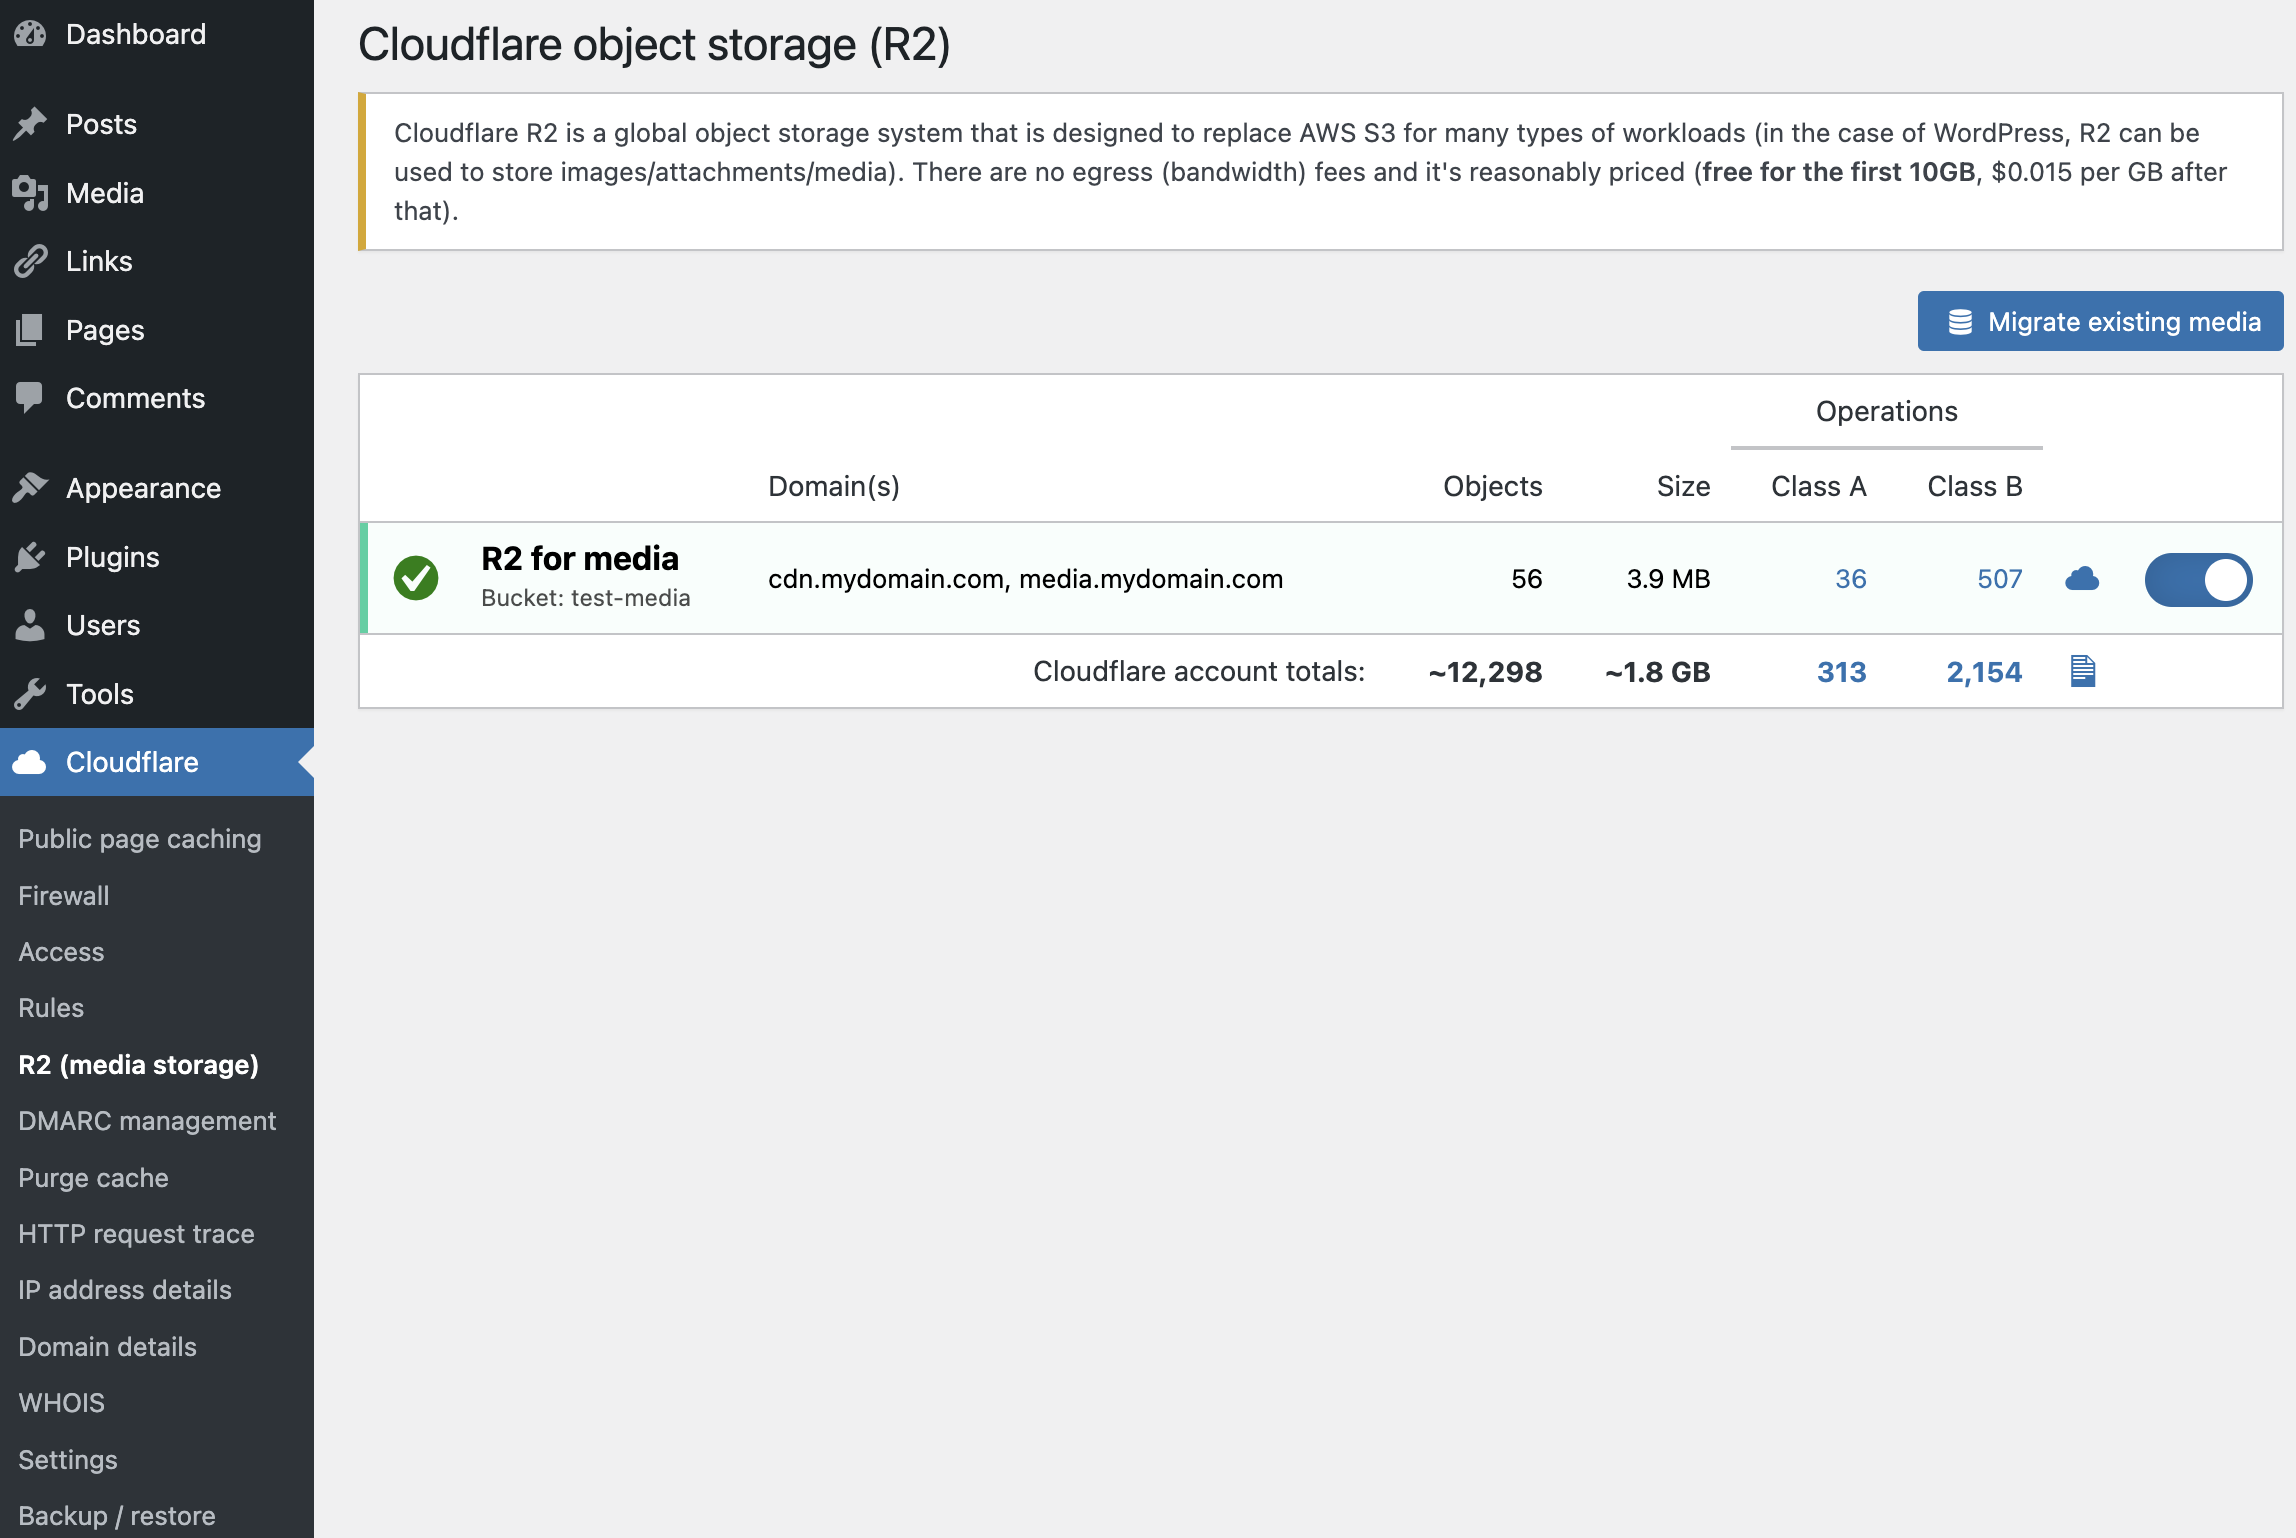This screenshot has height=1538, width=2296.
Task: Select the R2 (media storage) menu item
Action: [x=138, y=1064]
